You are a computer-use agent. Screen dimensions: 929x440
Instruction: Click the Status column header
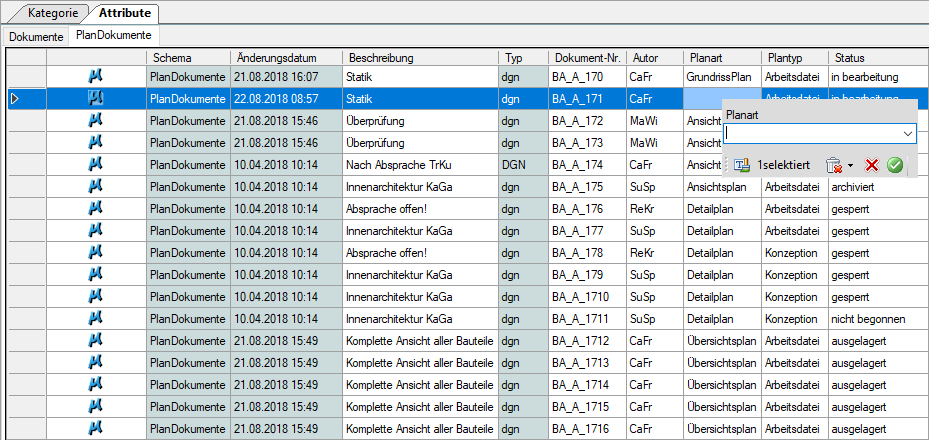click(x=877, y=58)
